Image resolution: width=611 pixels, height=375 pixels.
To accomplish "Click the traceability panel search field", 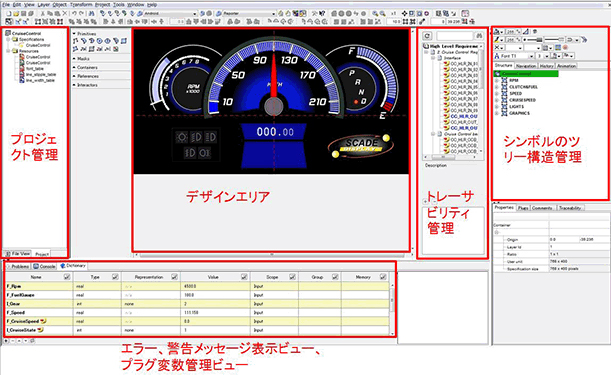I will [x=454, y=36].
